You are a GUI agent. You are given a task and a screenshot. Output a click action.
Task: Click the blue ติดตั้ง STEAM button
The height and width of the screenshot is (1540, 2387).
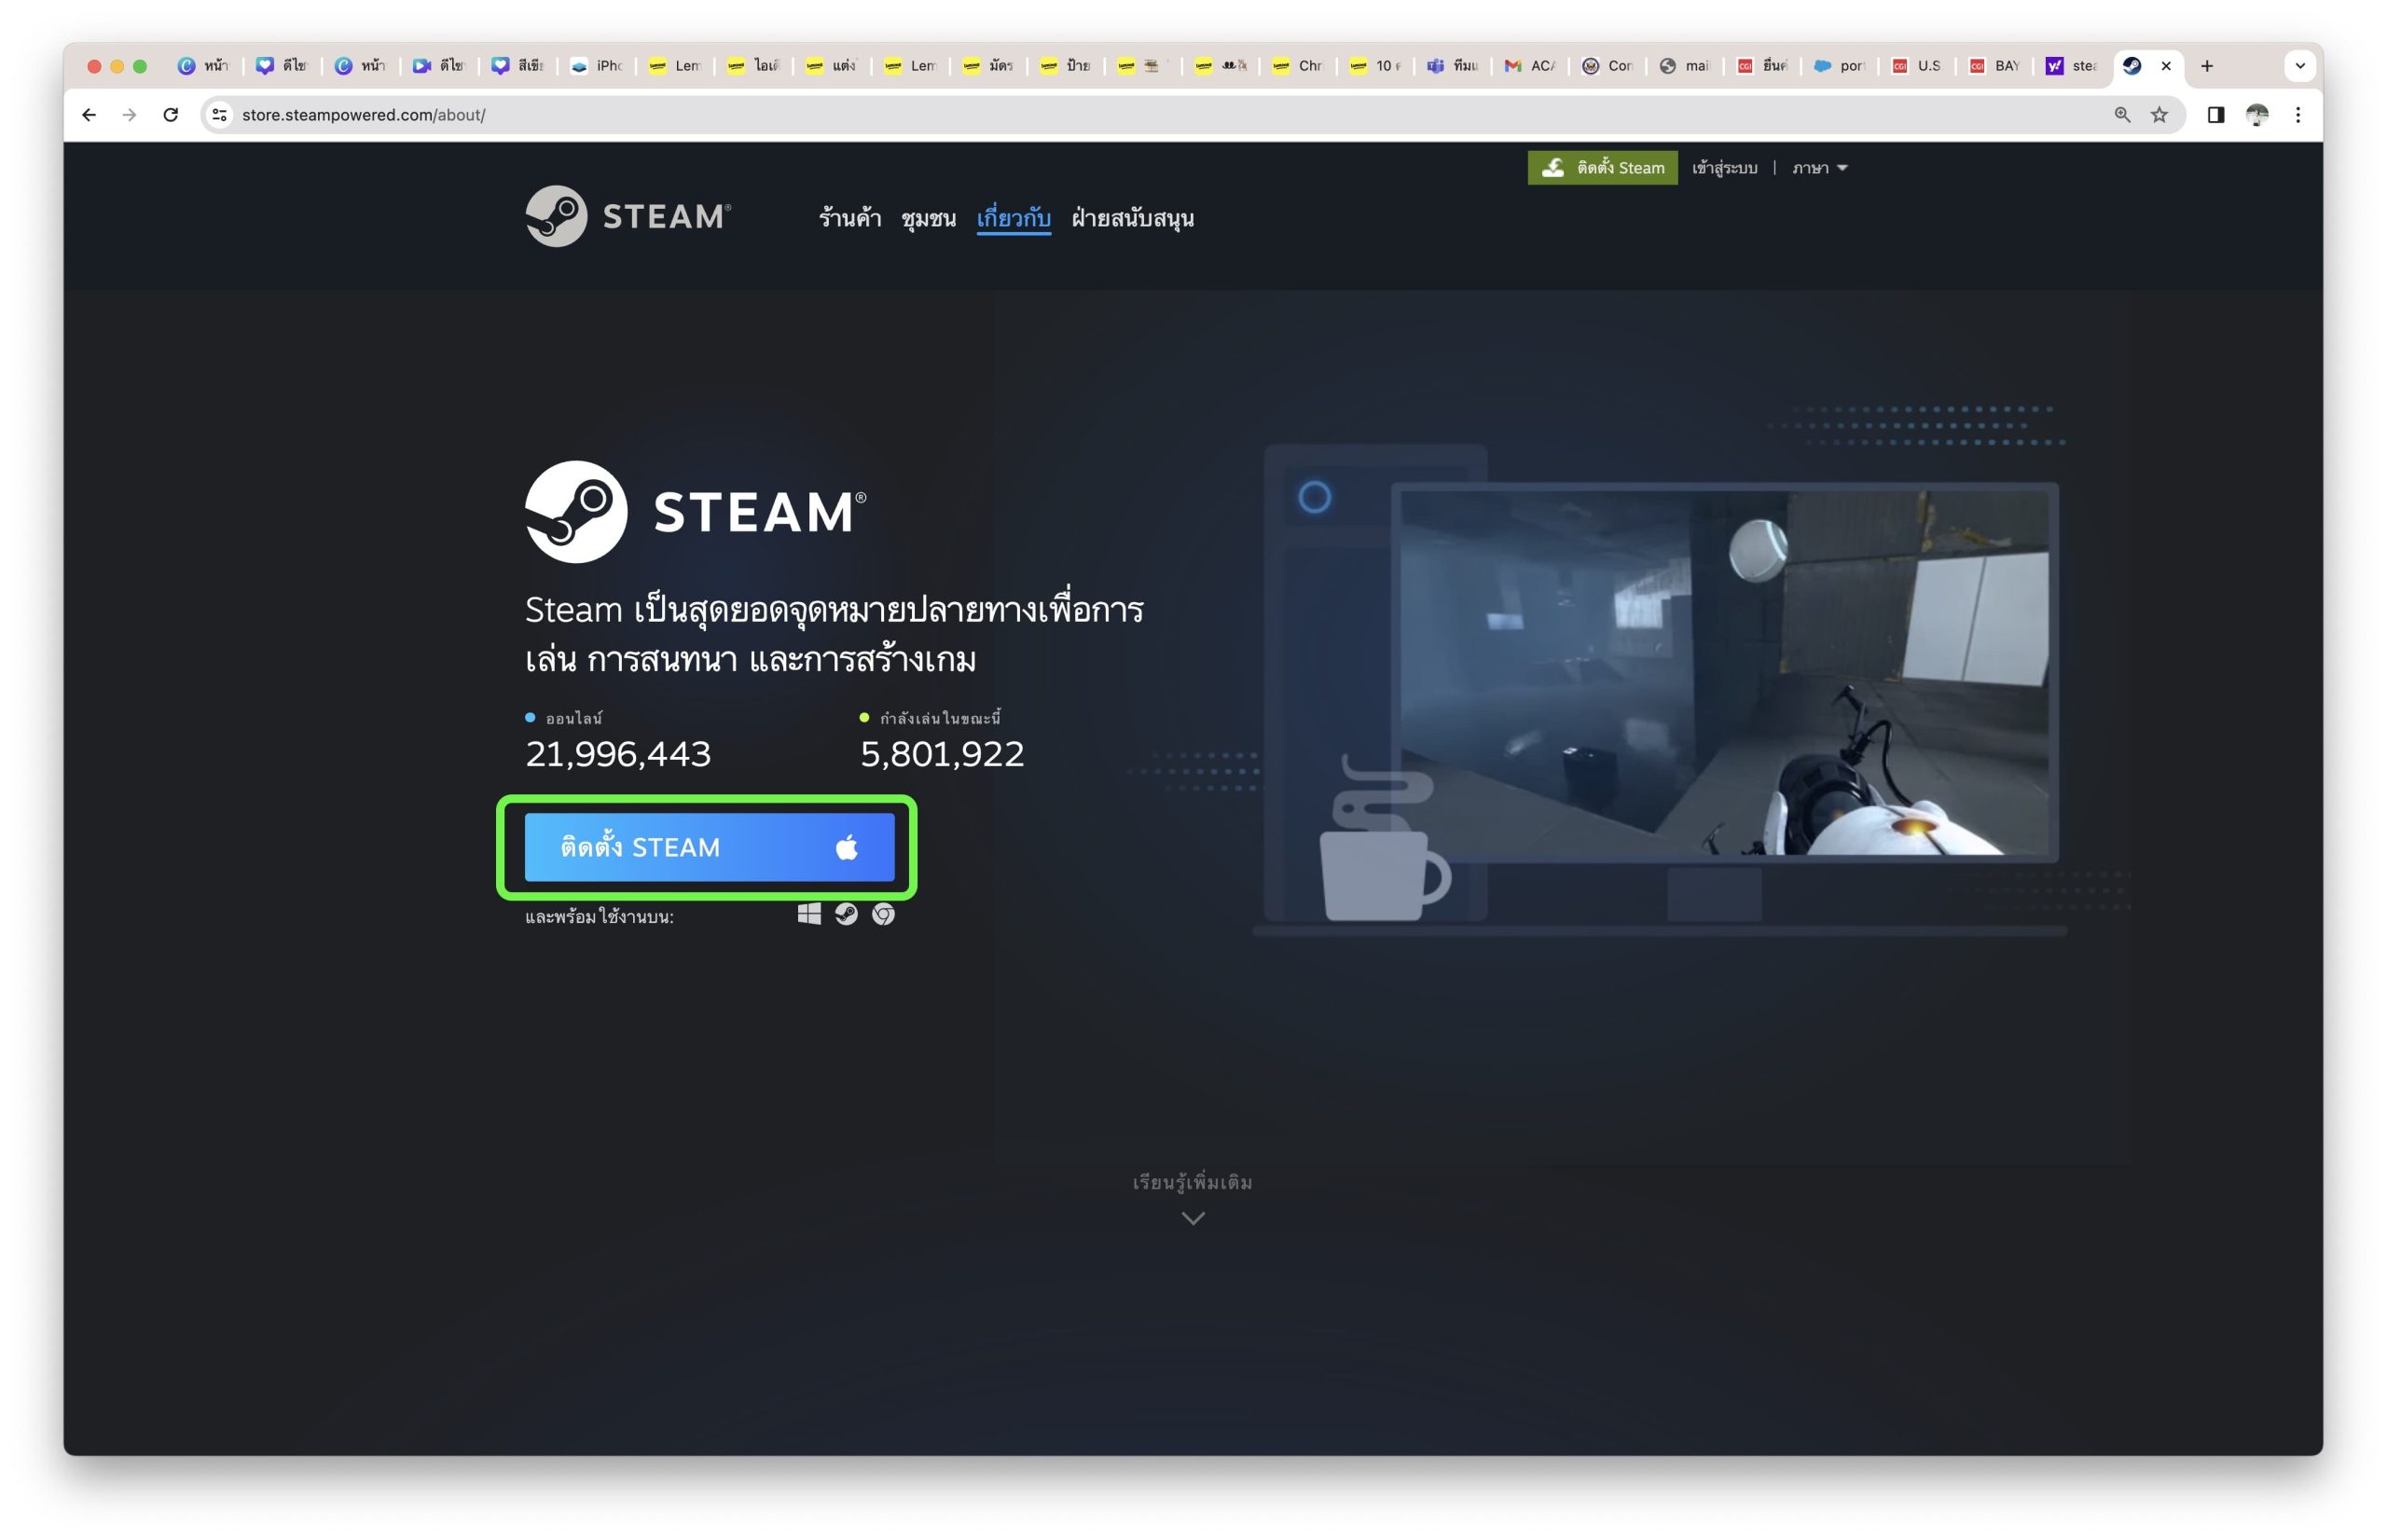(709, 848)
